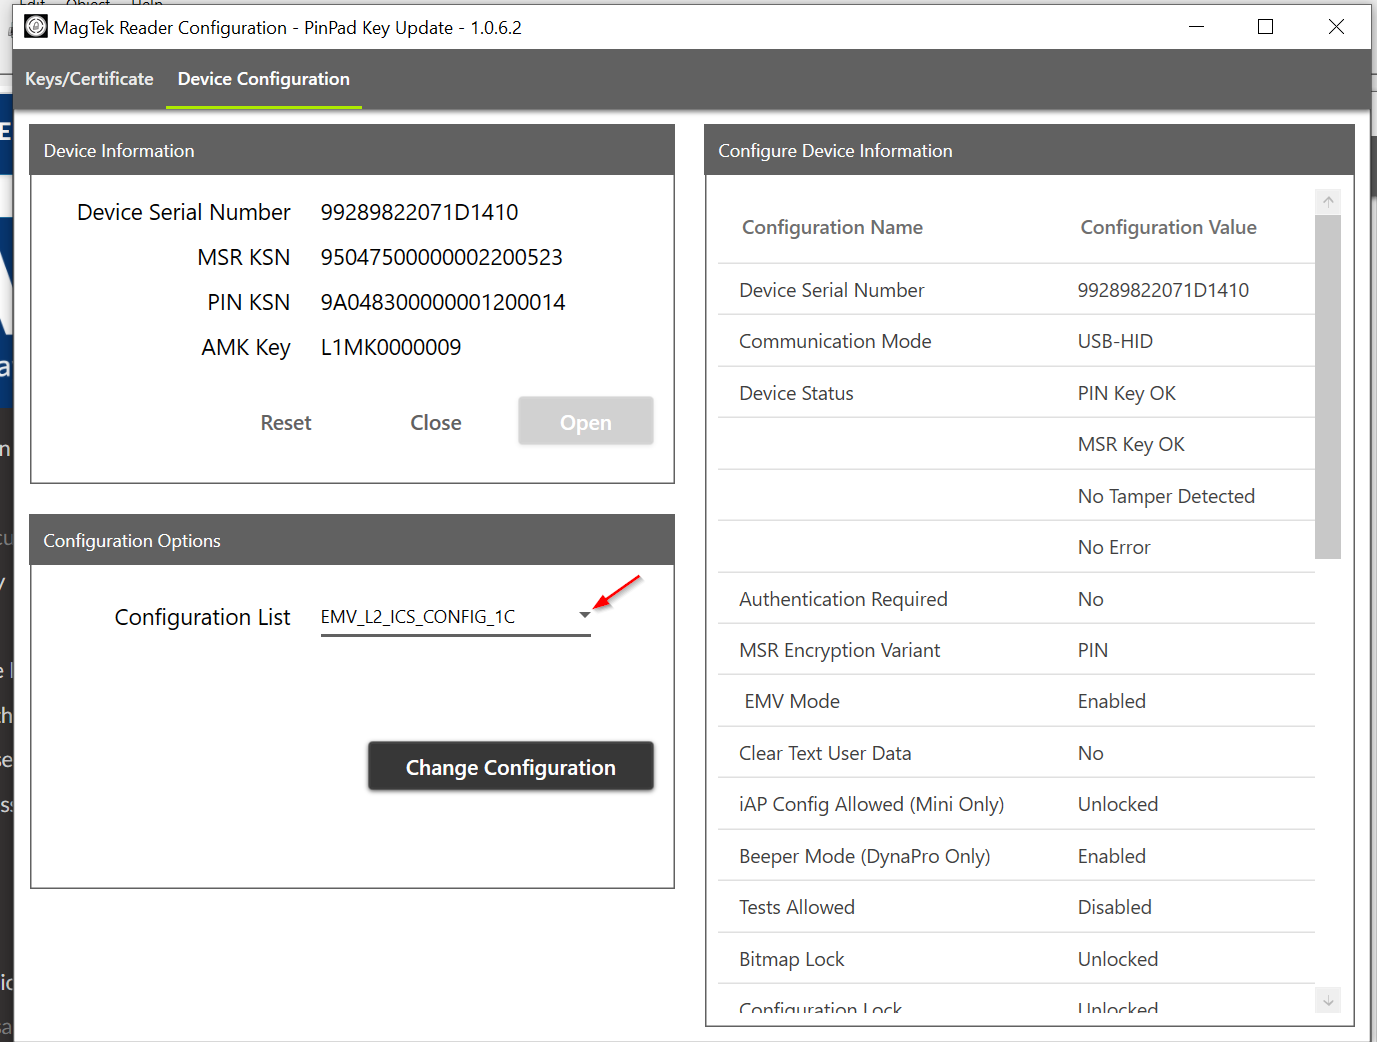Image resolution: width=1377 pixels, height=1042 pixels.
Task: Select the Communication Mode row
Action: 835,341
